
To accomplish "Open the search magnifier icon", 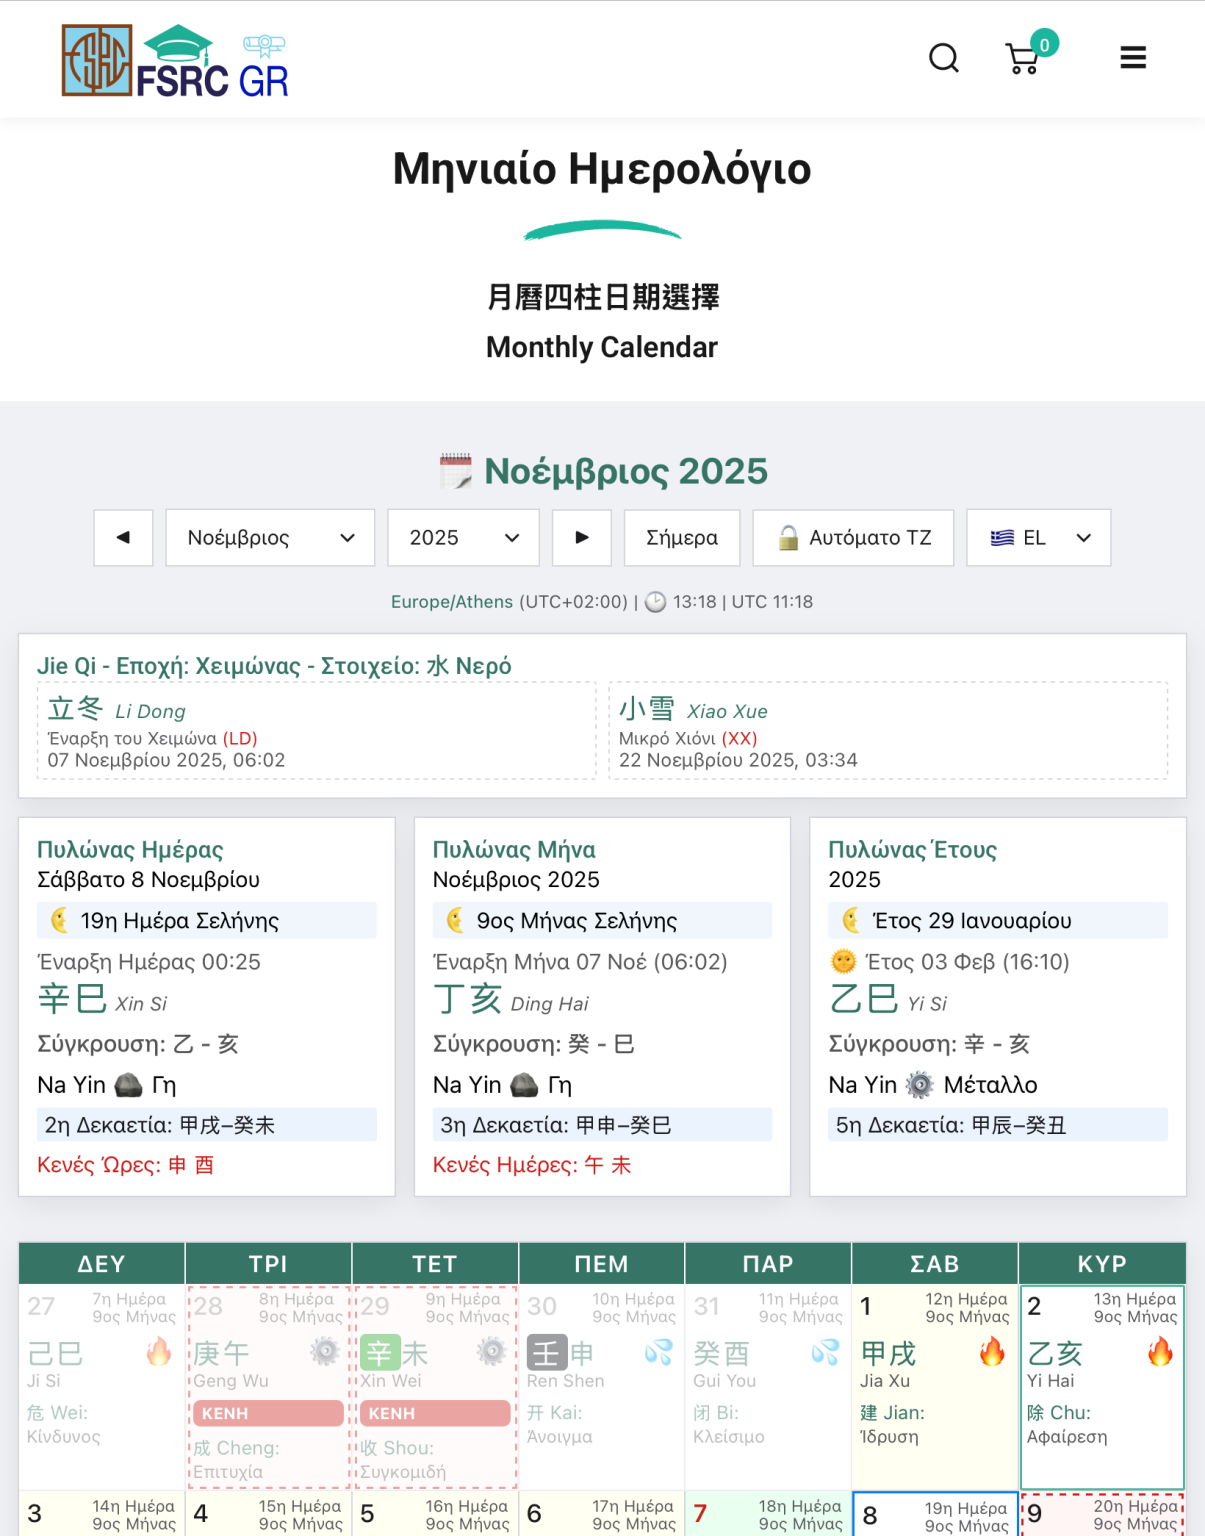I will point(943,58).
